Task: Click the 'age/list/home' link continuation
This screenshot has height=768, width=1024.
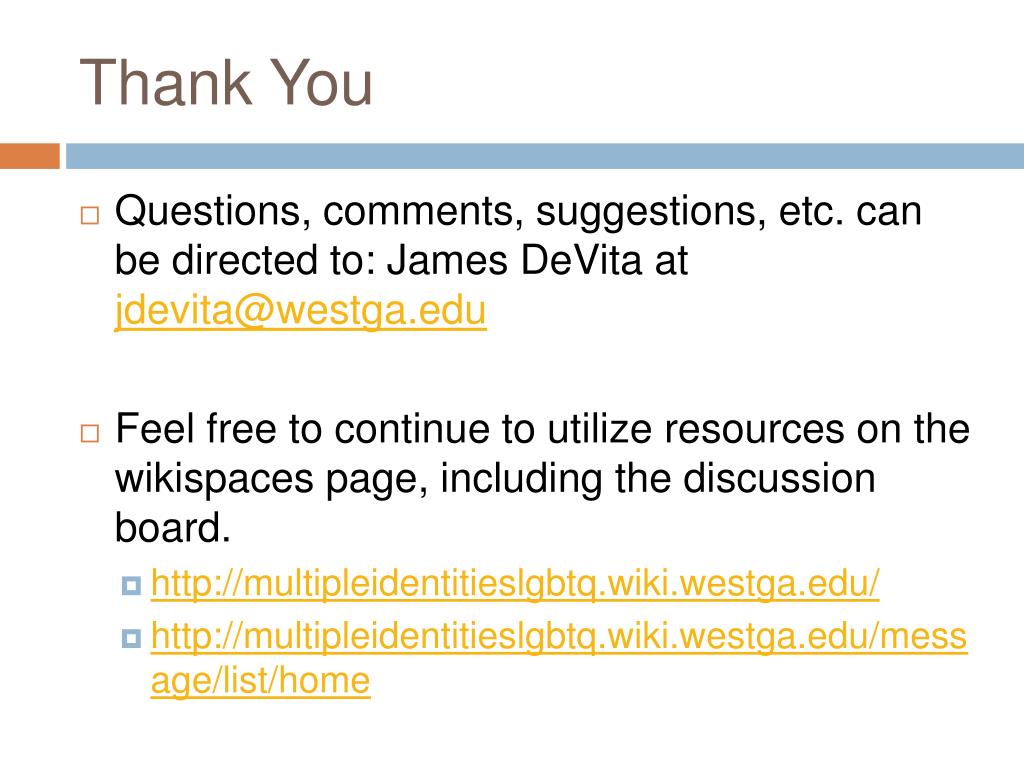Action: coord(260,682)
